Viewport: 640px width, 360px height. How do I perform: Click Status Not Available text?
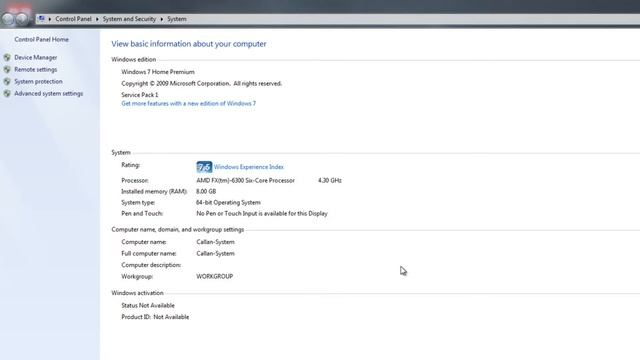coord(148,305)
